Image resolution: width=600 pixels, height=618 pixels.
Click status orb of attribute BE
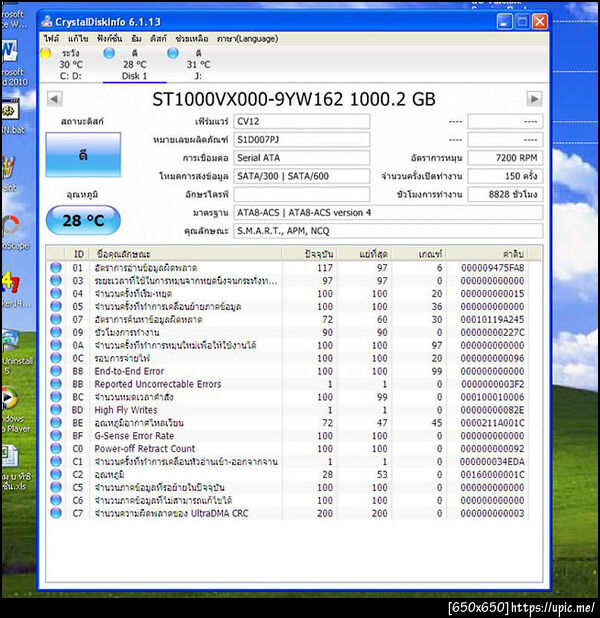pos(56,423)
